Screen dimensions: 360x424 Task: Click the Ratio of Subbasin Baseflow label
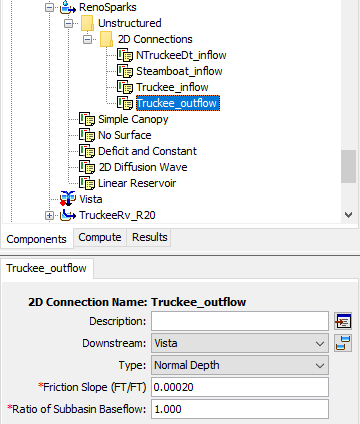tap(77, 409)
